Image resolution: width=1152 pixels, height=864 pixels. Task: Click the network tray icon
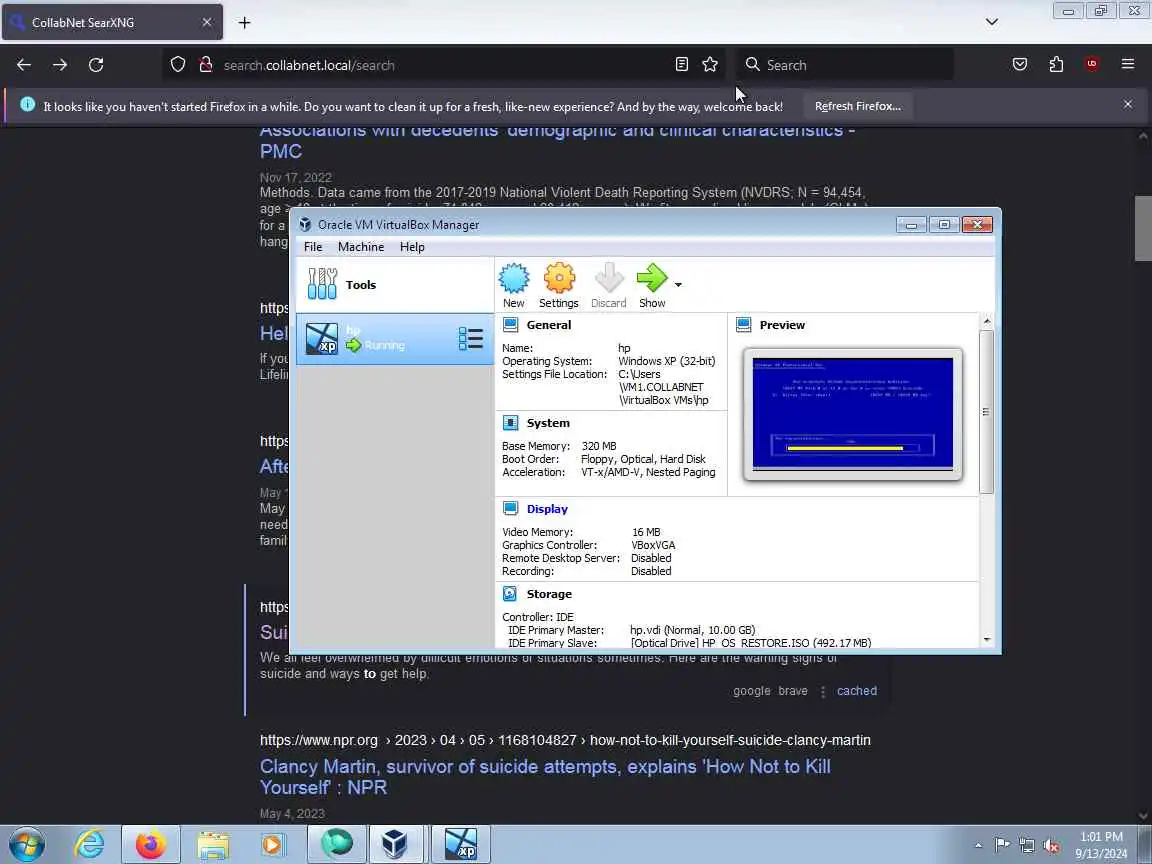(x=1027, y=846)
